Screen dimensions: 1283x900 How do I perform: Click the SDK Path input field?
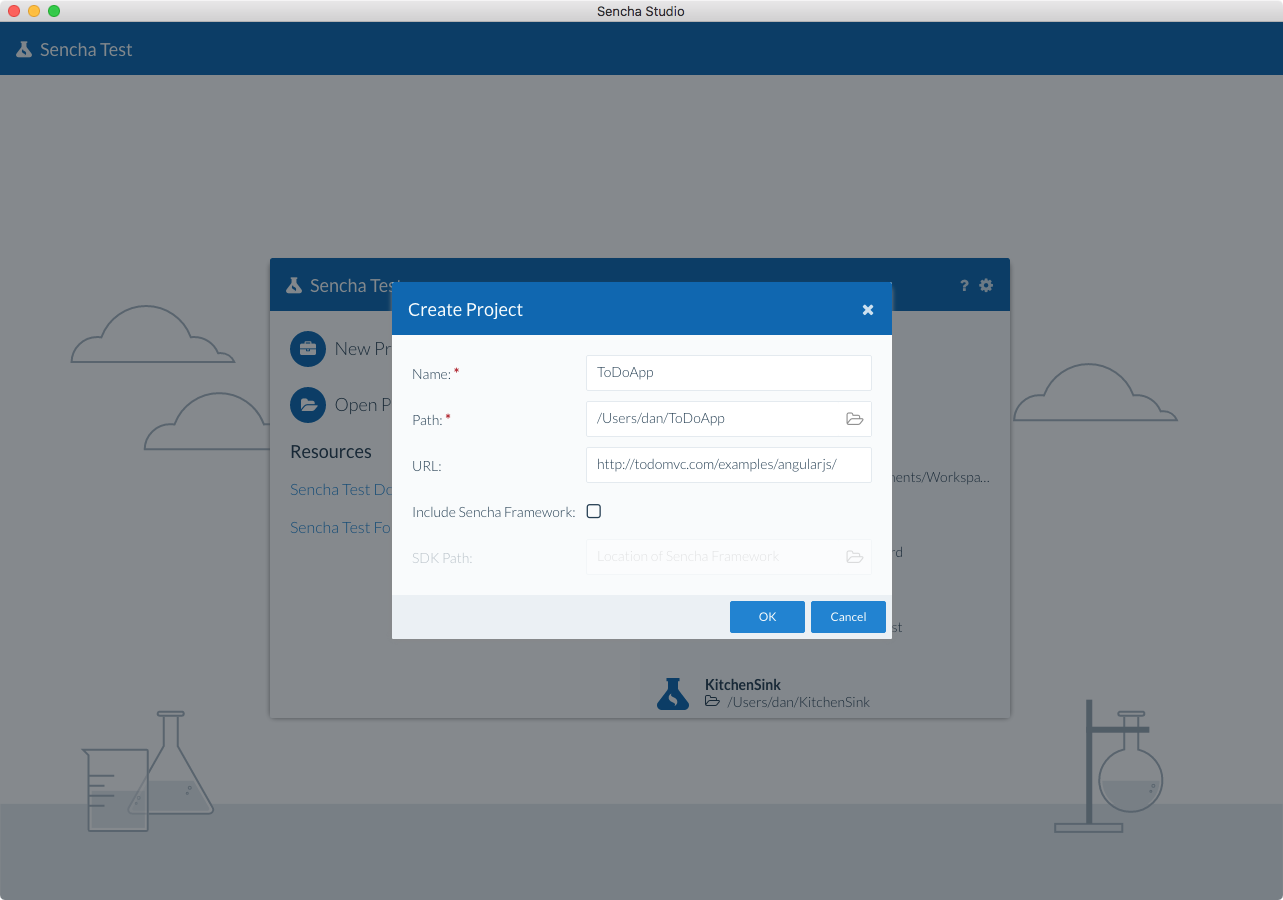tap(728, 557)
